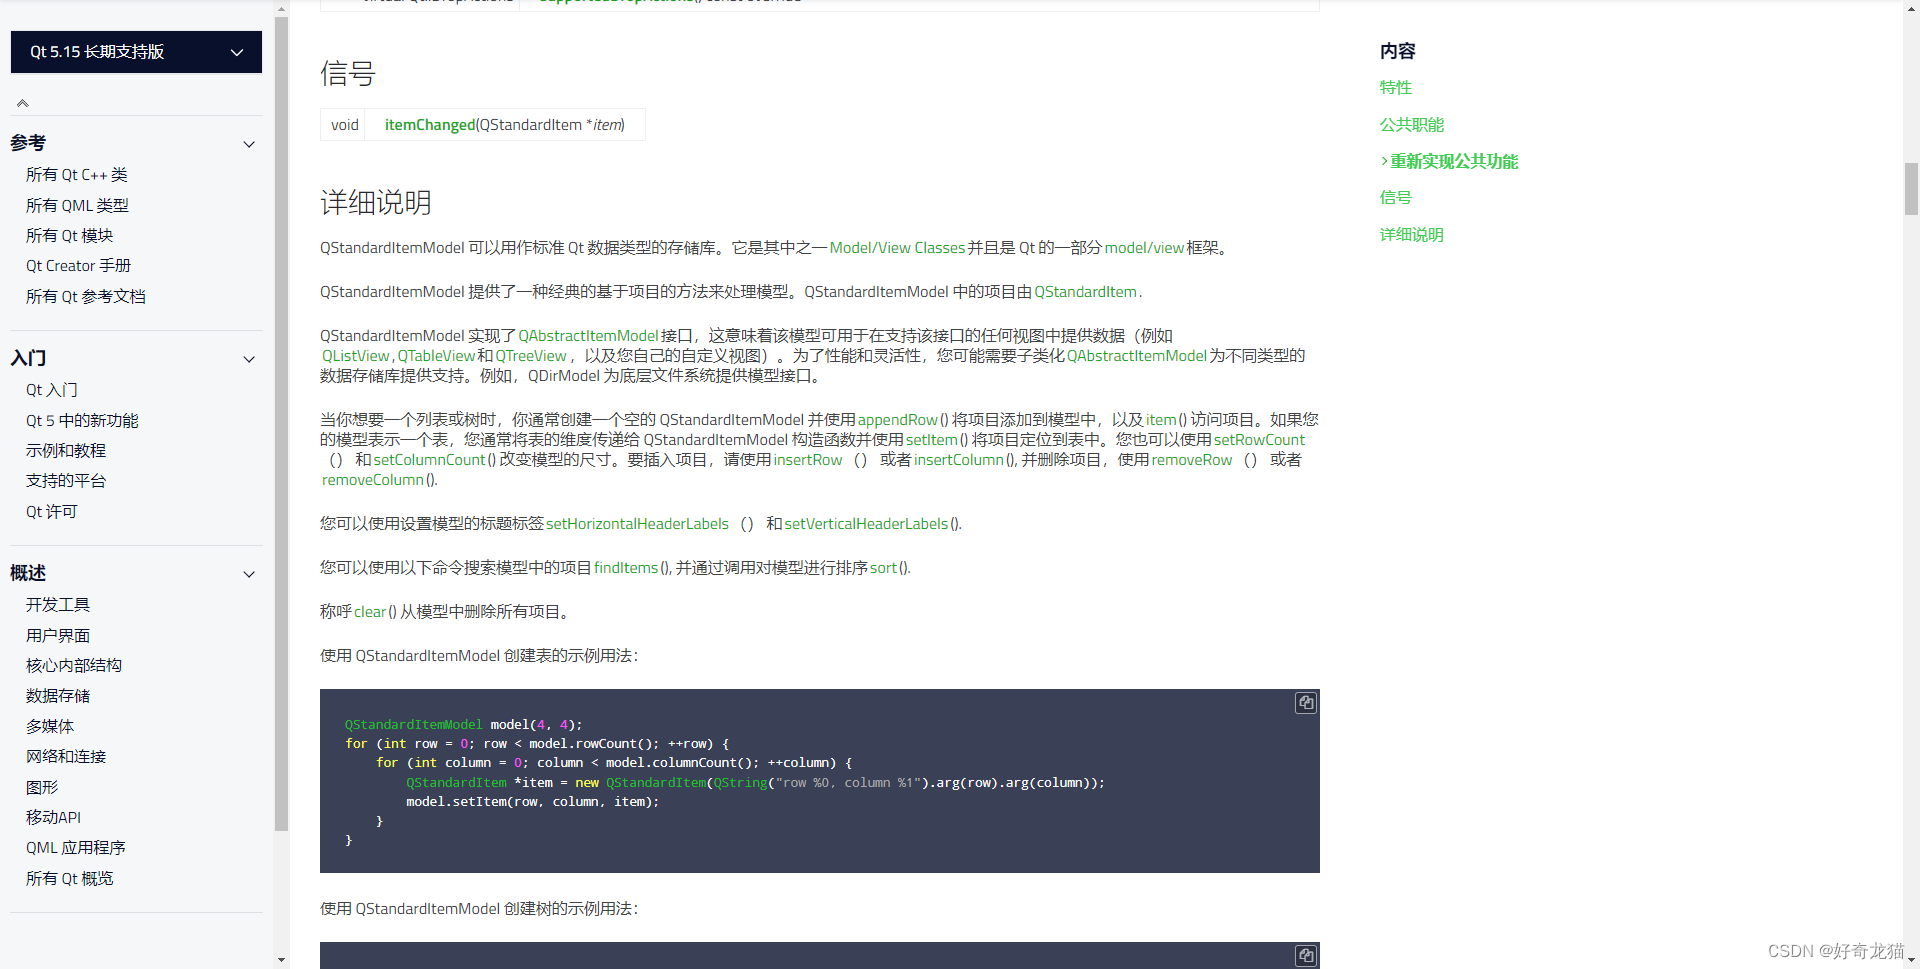
Task: Open setHorizontalHeaderLabels link
Action: click(x=637, y=524)
